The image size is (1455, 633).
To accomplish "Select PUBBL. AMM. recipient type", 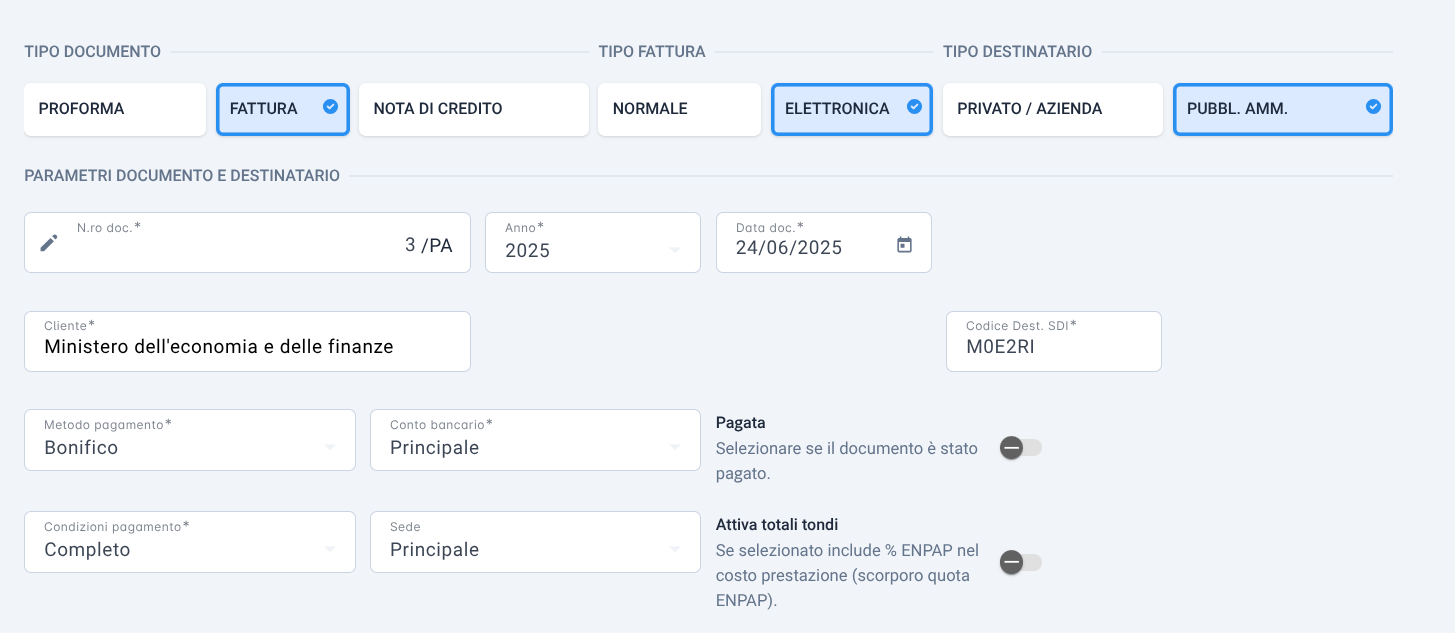I will 1283,109.
